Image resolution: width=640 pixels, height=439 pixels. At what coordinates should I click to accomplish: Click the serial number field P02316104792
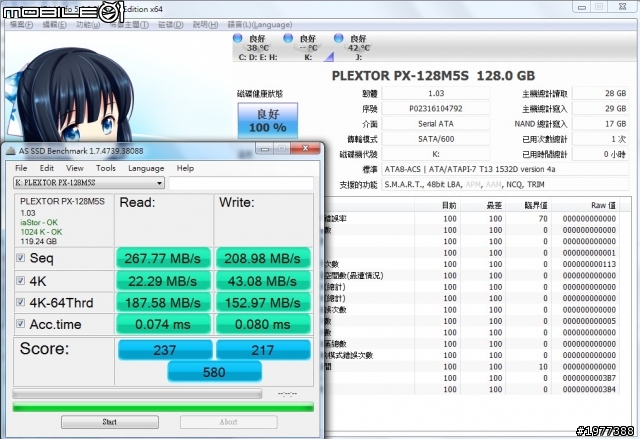[x=436, y=109]
